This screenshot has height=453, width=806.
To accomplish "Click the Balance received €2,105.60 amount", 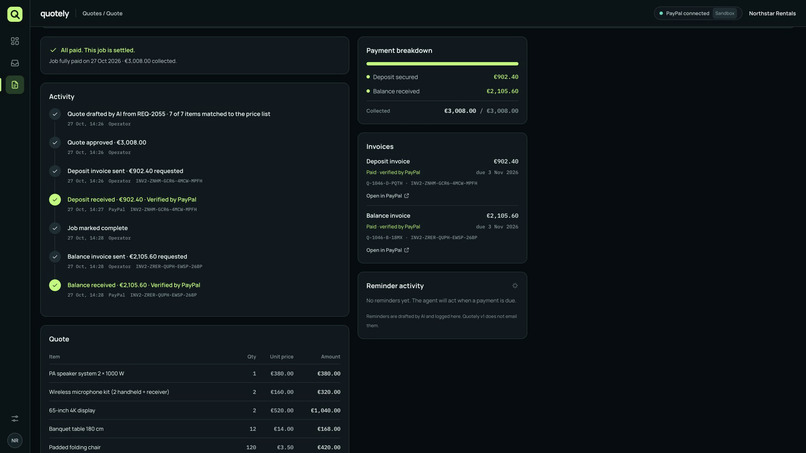I will [x=502, y=92].
